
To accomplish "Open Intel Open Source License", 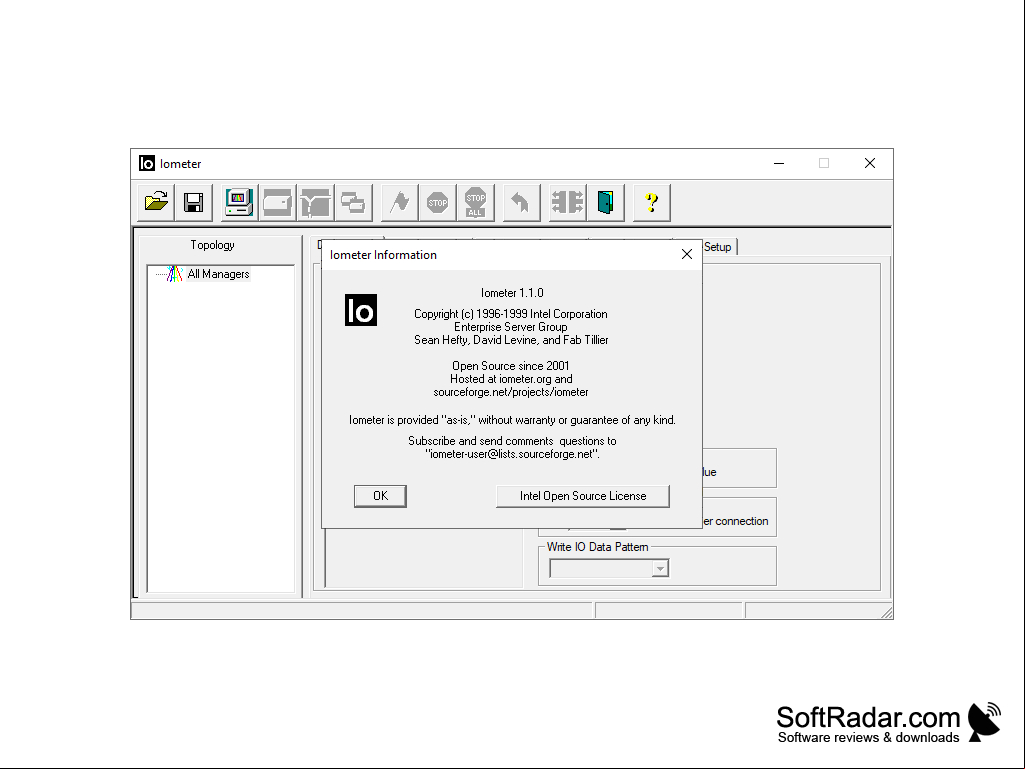I will pos(582,496).
